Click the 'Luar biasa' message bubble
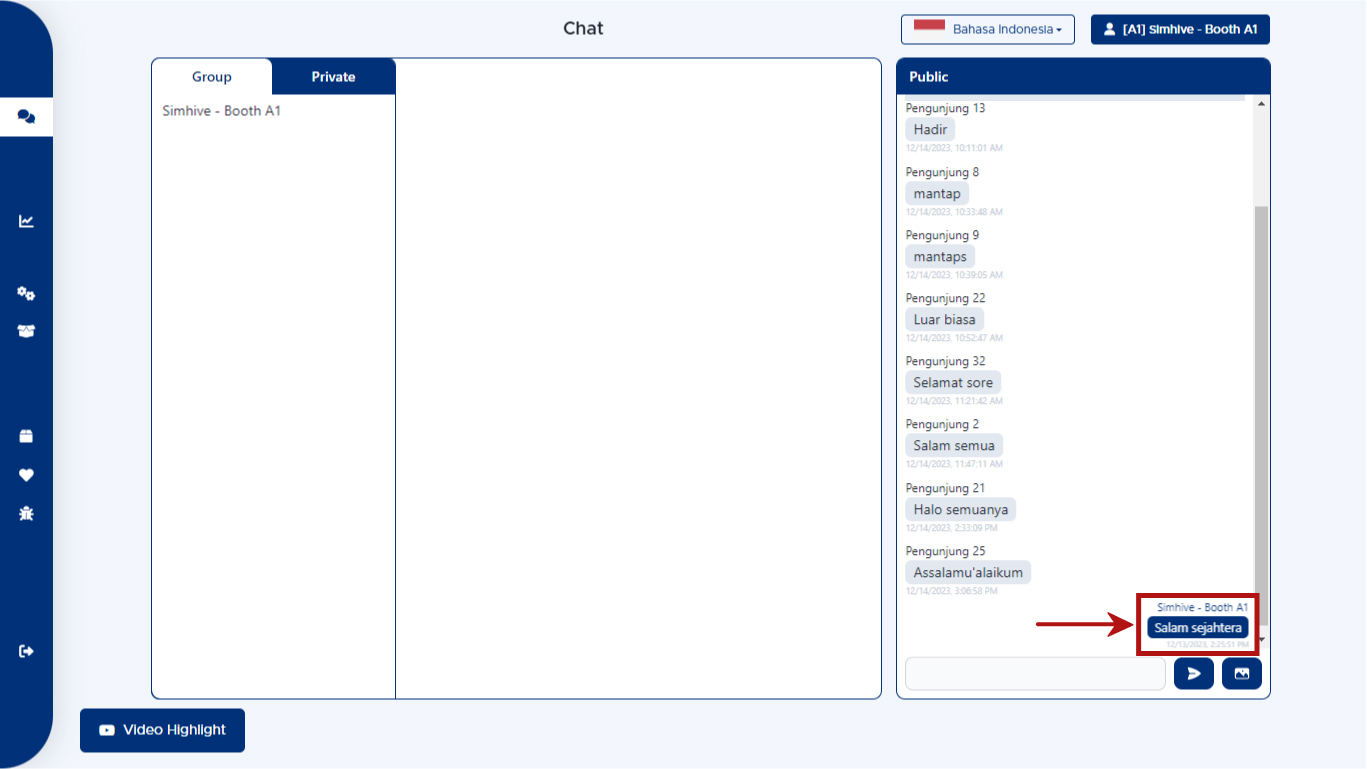This screenshot has height=769, width=1367. [945, 320]
